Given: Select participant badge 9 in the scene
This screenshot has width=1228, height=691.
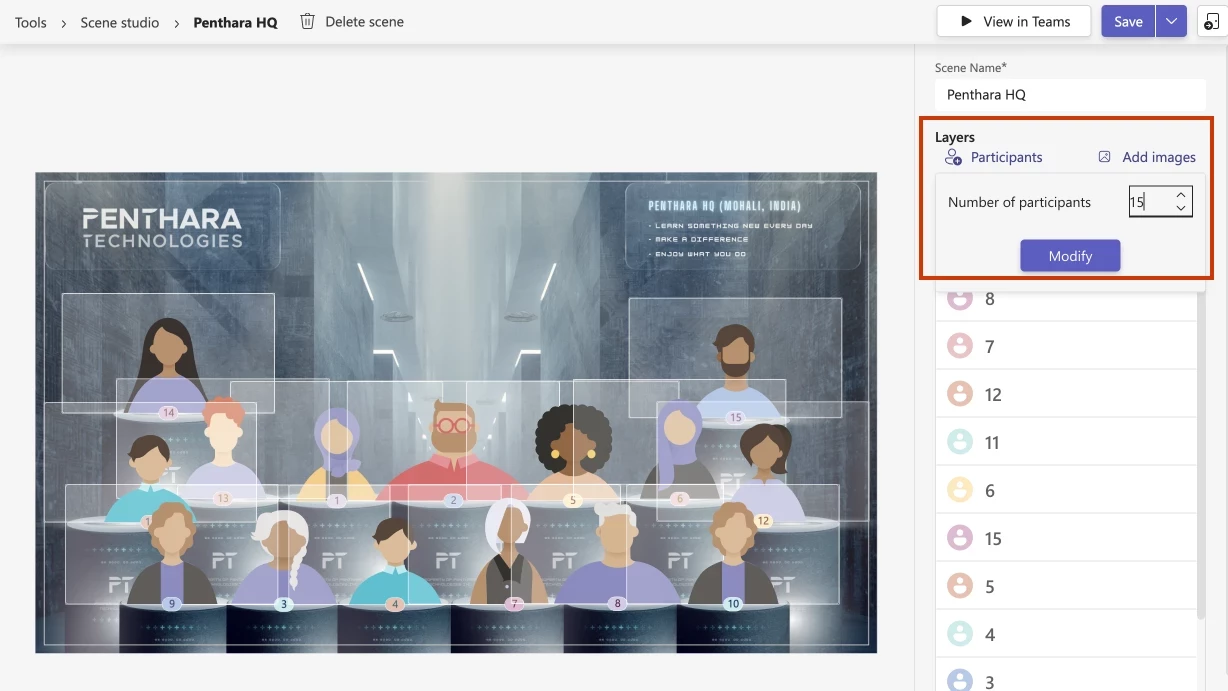Looking at the screenshot, I should coord(172,604).
